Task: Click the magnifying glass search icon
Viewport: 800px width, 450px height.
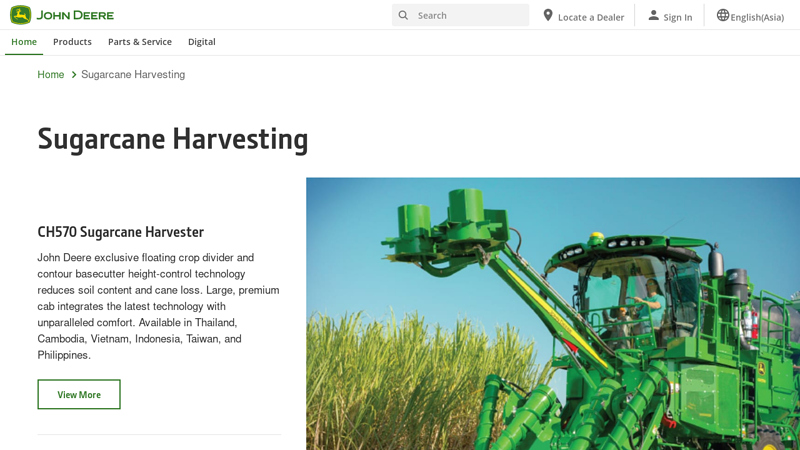Action: tap(403, 15)
